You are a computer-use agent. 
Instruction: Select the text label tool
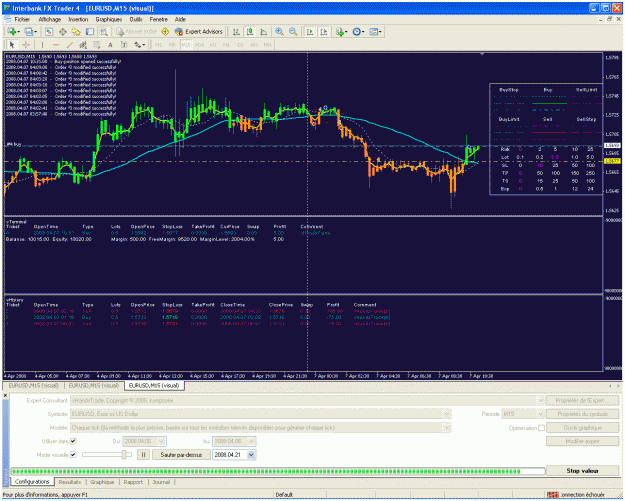tap(124, 45)
